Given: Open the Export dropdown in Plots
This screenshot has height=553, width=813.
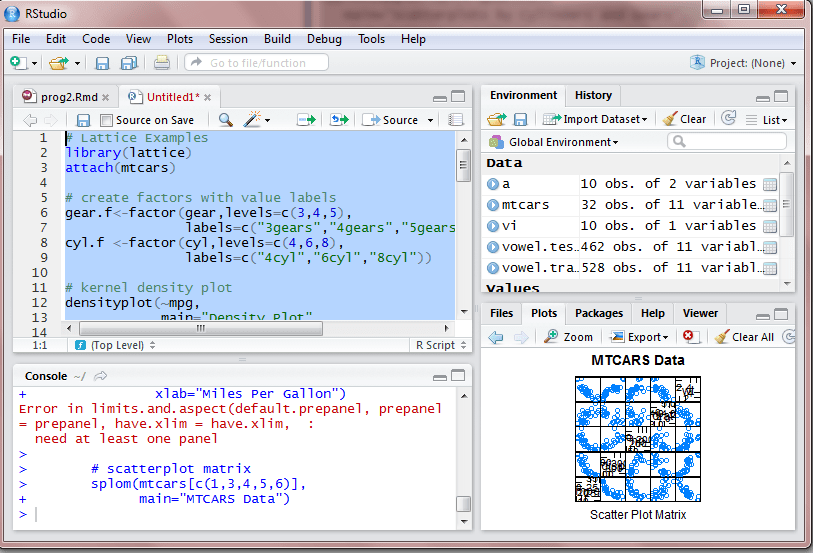Looking at the screenshot, I should (639, 337).
